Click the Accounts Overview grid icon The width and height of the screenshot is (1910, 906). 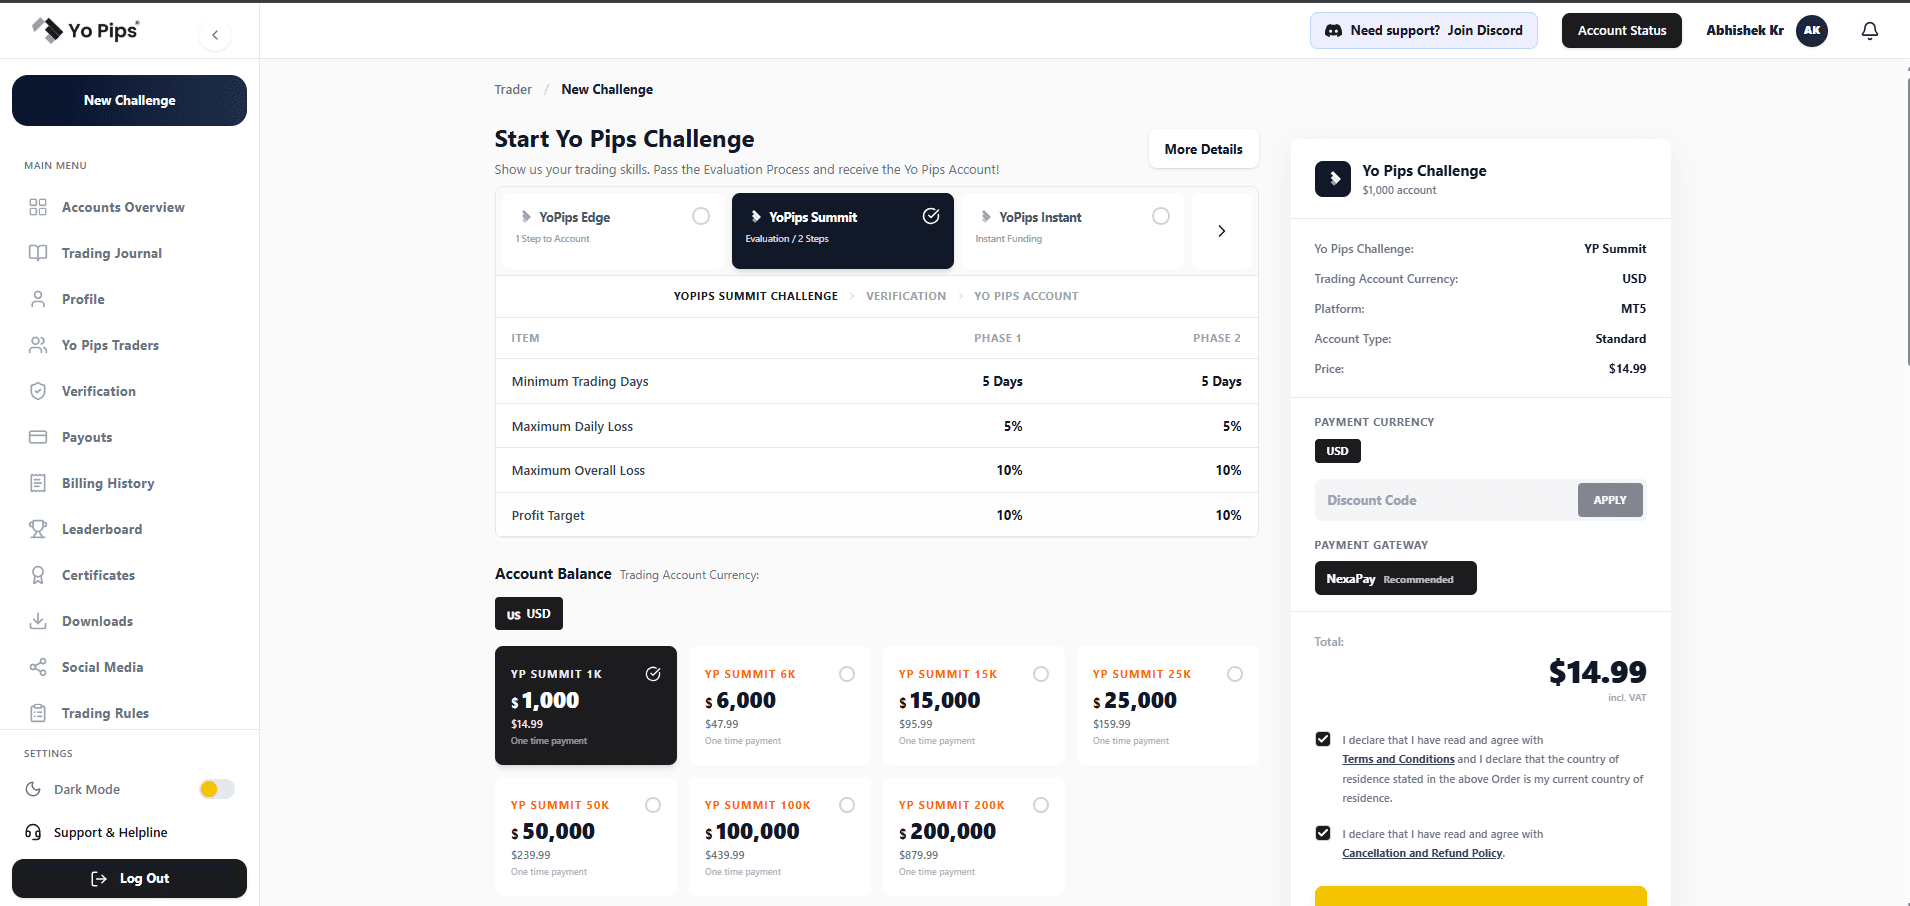[38, 207]
